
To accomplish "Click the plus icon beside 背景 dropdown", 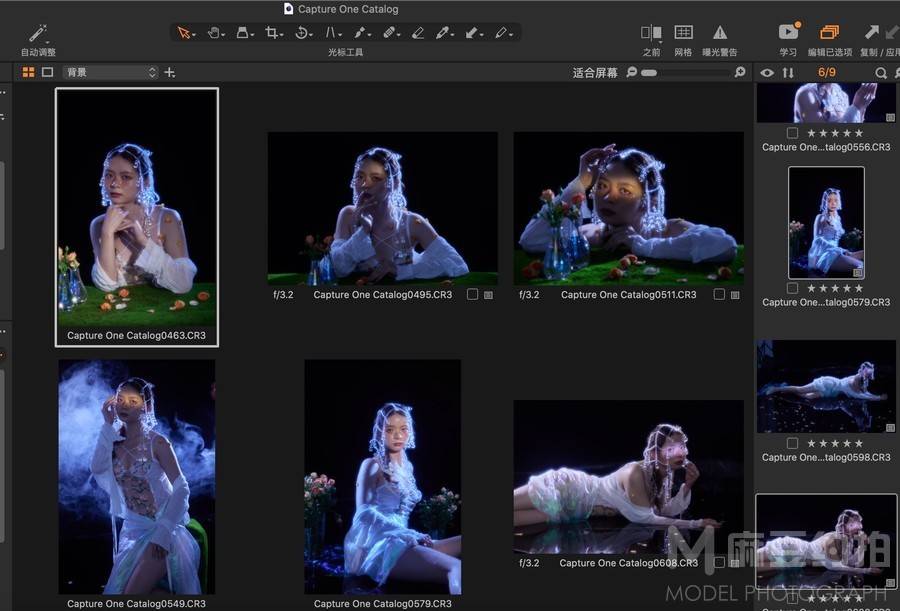I will [x=169, y=72].
